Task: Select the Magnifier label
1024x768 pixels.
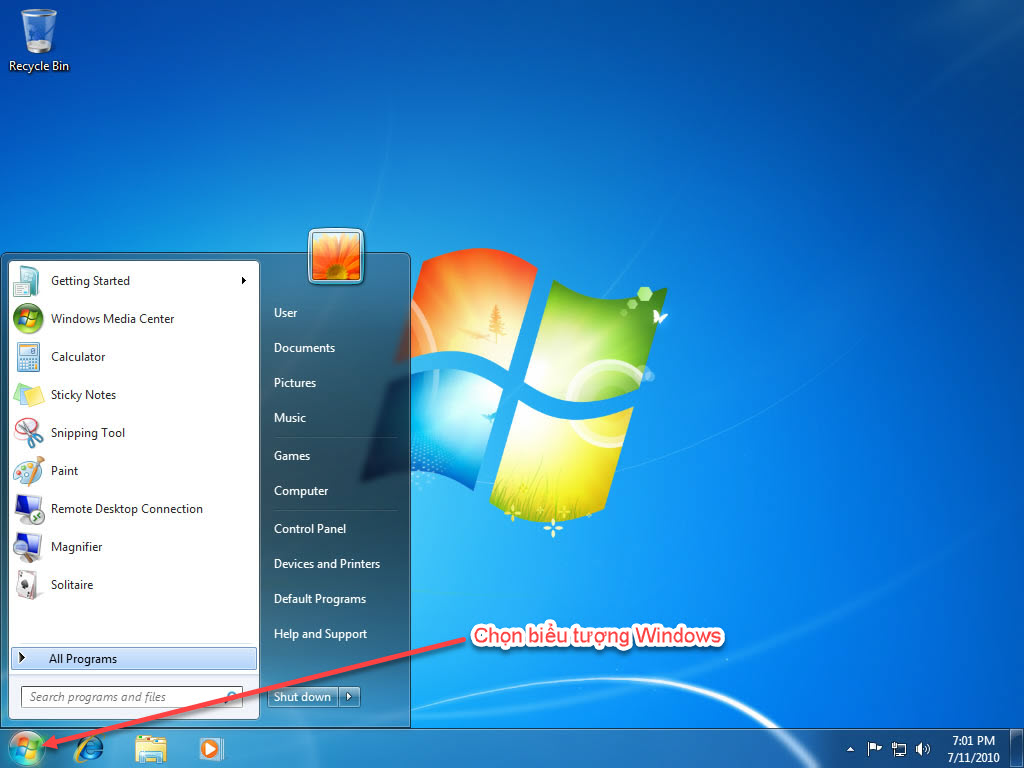Action: click(76, 547)
